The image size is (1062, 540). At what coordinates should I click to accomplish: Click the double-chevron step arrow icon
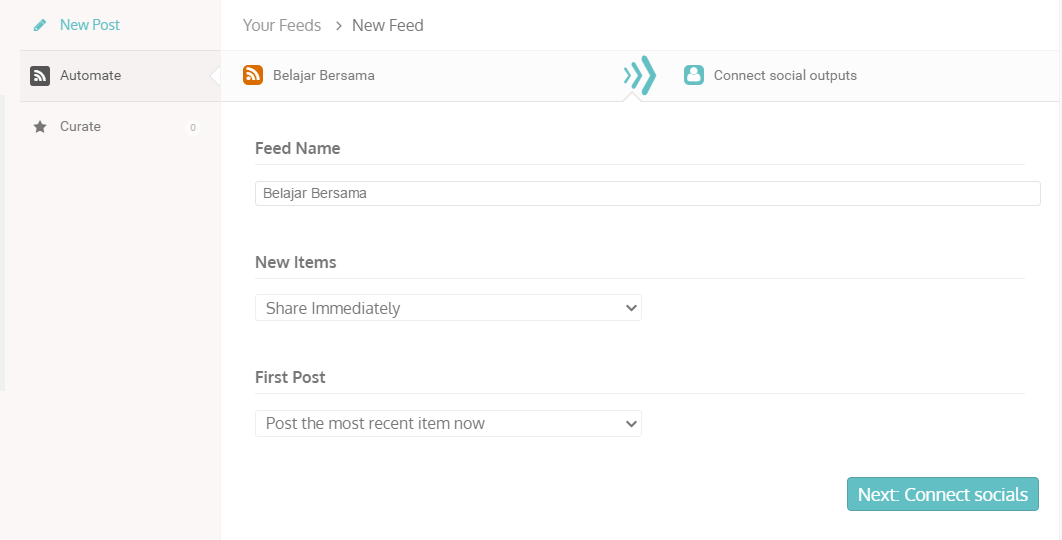(x=640, y=75)
